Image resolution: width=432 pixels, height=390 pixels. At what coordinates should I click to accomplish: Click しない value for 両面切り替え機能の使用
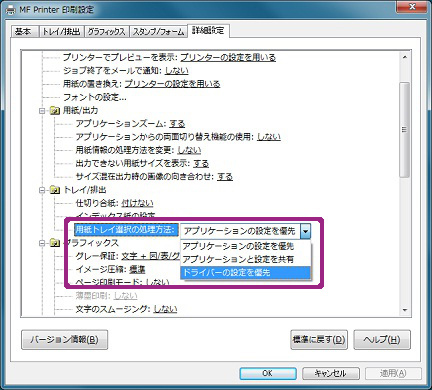pyautogui.click(x=269, y=137)
